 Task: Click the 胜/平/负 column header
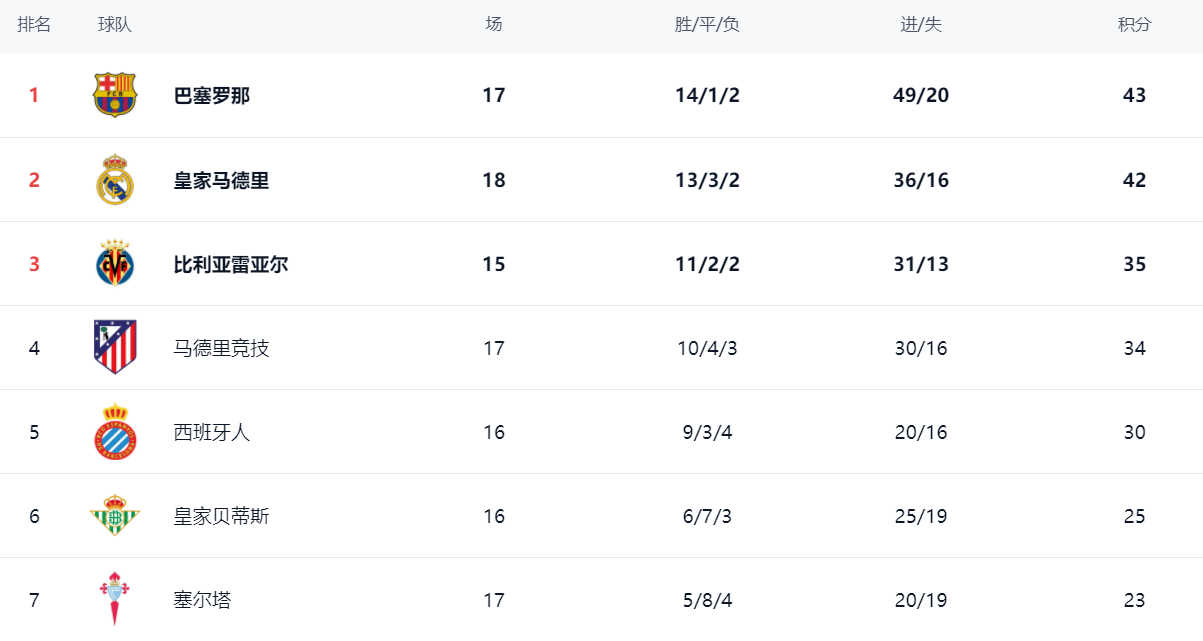coord(707,25)
